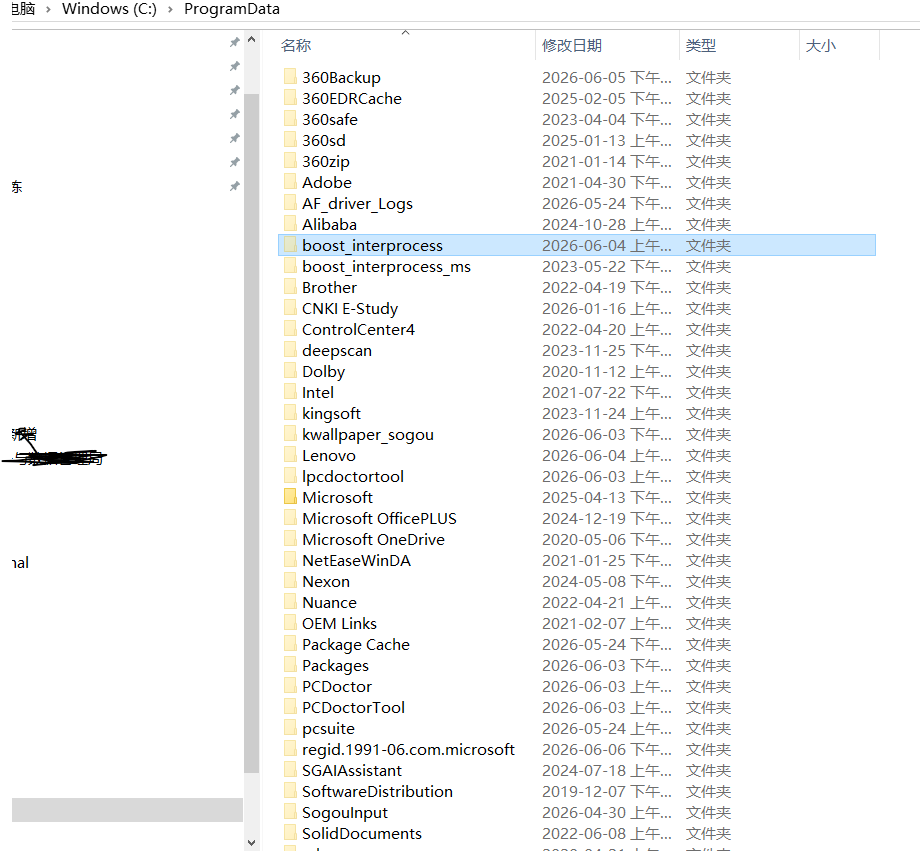
Task: Select the ControlCenter4 folder icon
Action: click(x=290, y=329)
